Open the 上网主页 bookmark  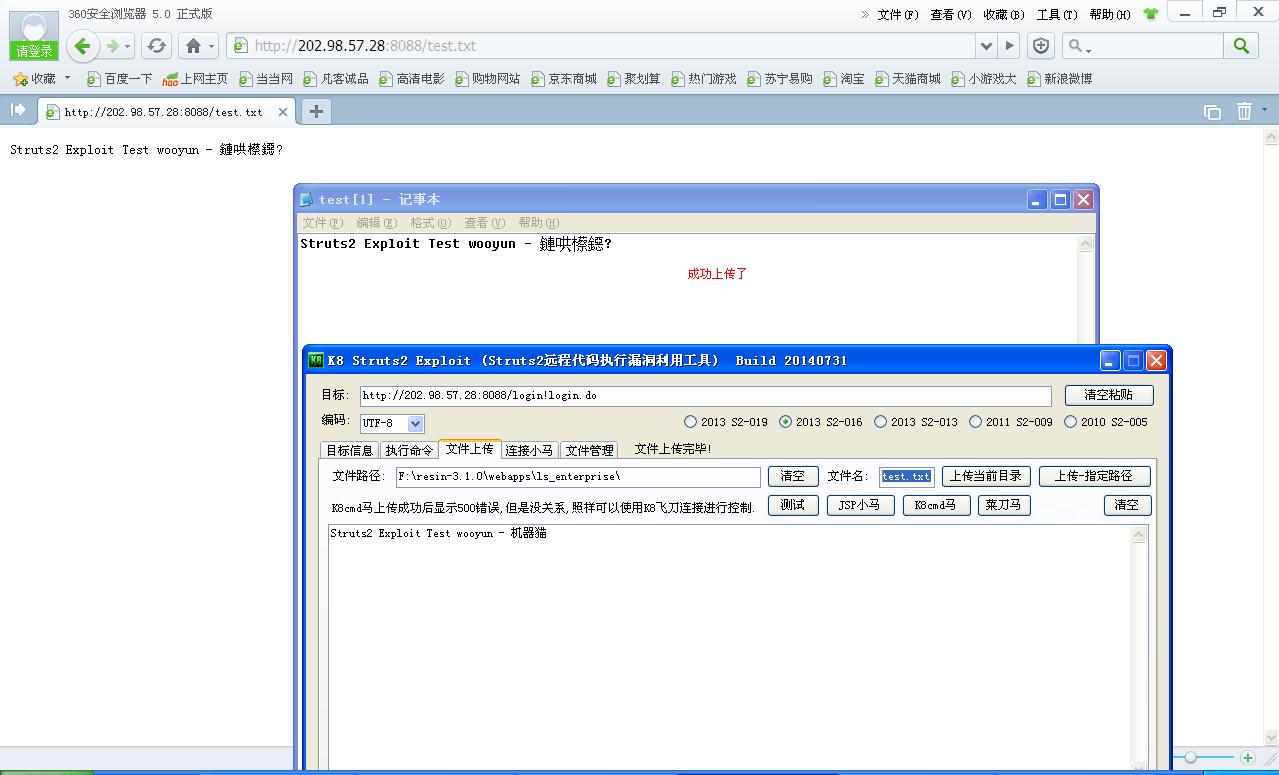[196, 78]
